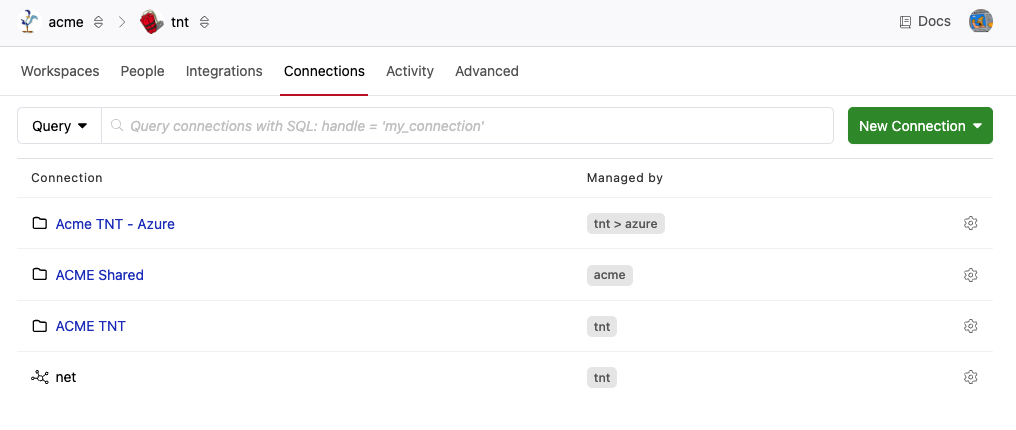Click the tnt project dynamite icon
This screenshot has width=1016, height=430.
tap(152, 22)
